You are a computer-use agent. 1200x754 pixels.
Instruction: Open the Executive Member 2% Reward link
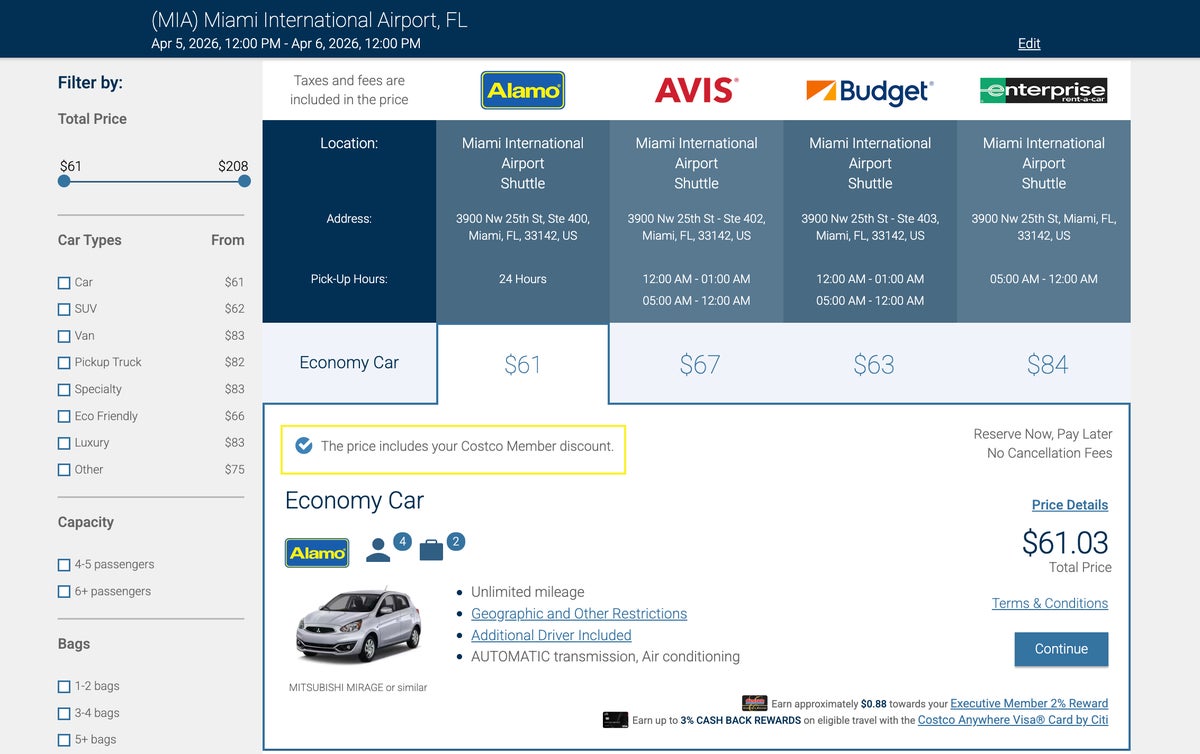pos(1029,703)
